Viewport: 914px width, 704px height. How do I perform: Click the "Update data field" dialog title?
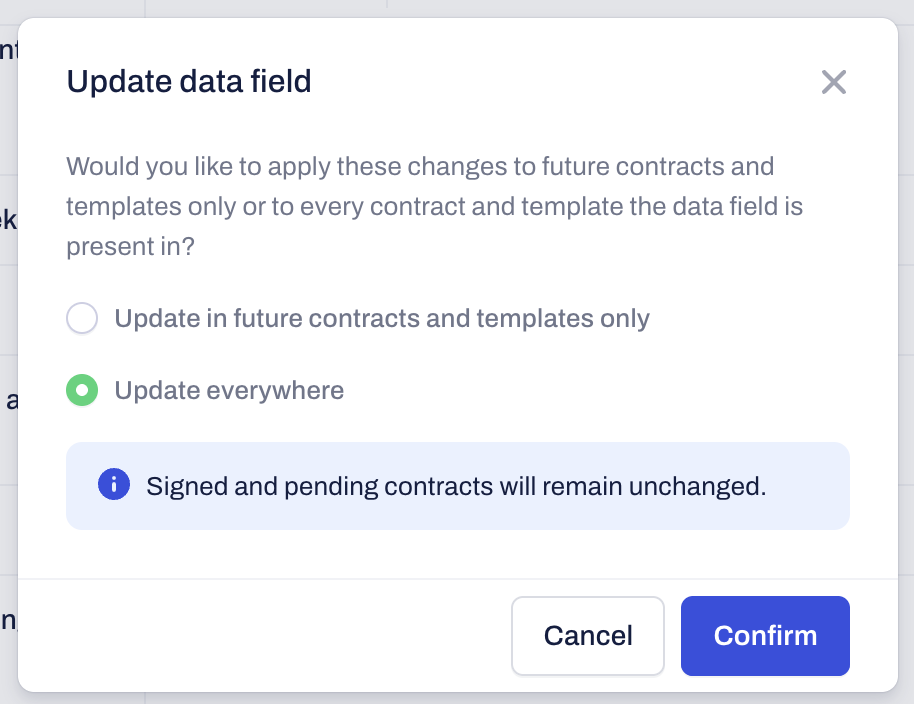[189, 81]
